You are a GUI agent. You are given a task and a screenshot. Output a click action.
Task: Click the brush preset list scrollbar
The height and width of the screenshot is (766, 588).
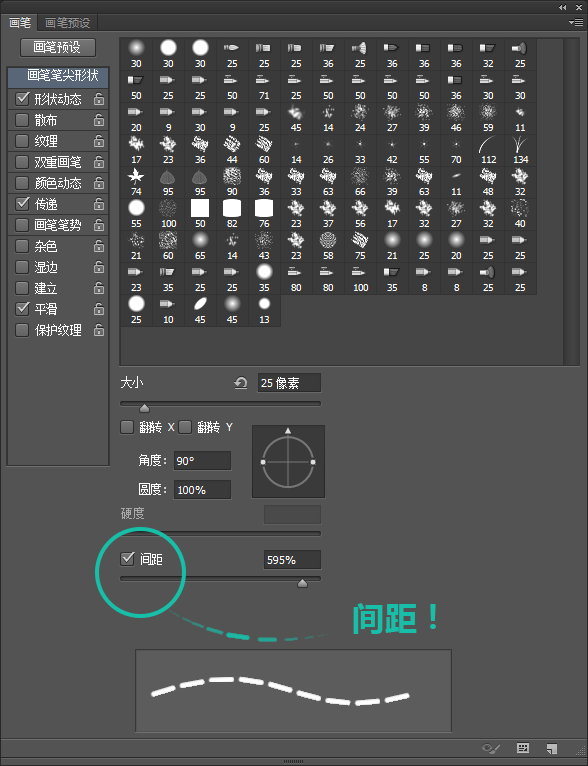571,201
